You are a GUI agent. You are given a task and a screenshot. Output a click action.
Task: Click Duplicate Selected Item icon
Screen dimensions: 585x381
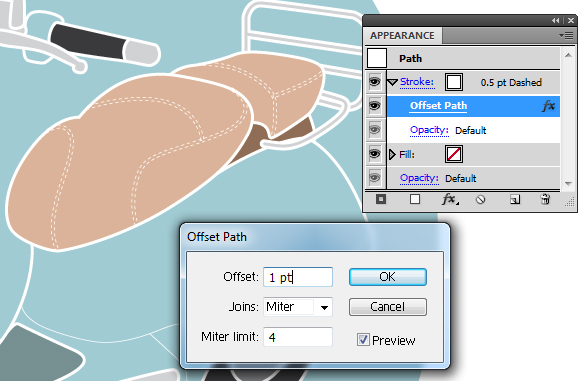[515, 200]
